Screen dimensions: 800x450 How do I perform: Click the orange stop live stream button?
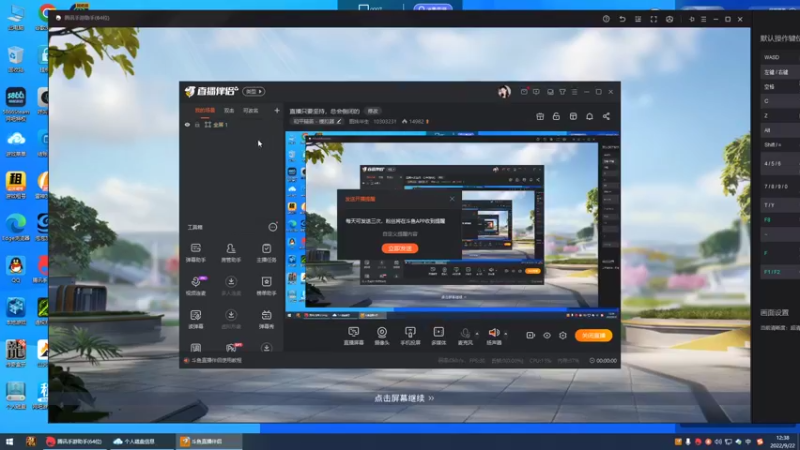(593, 335)
